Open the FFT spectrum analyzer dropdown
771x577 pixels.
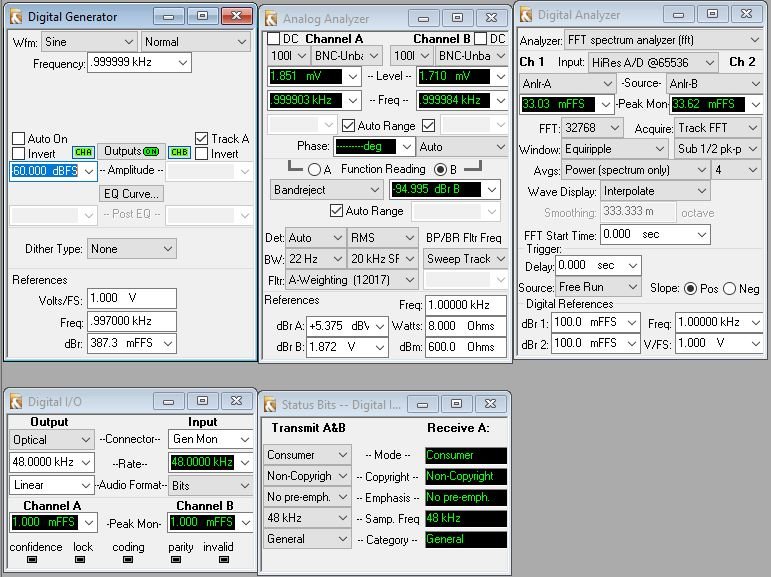click(663, 40)
